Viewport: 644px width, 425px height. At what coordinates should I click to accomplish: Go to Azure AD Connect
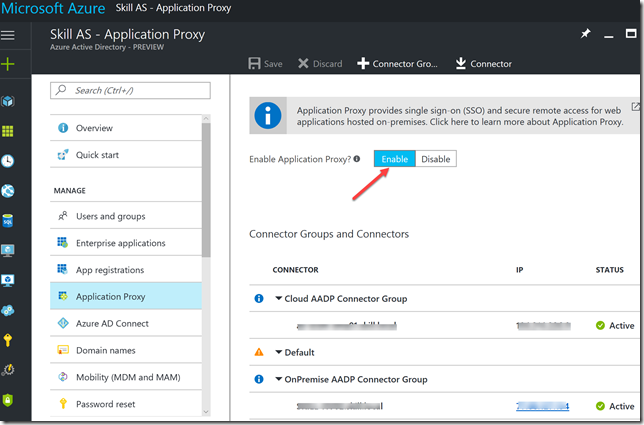click(112, 324)
